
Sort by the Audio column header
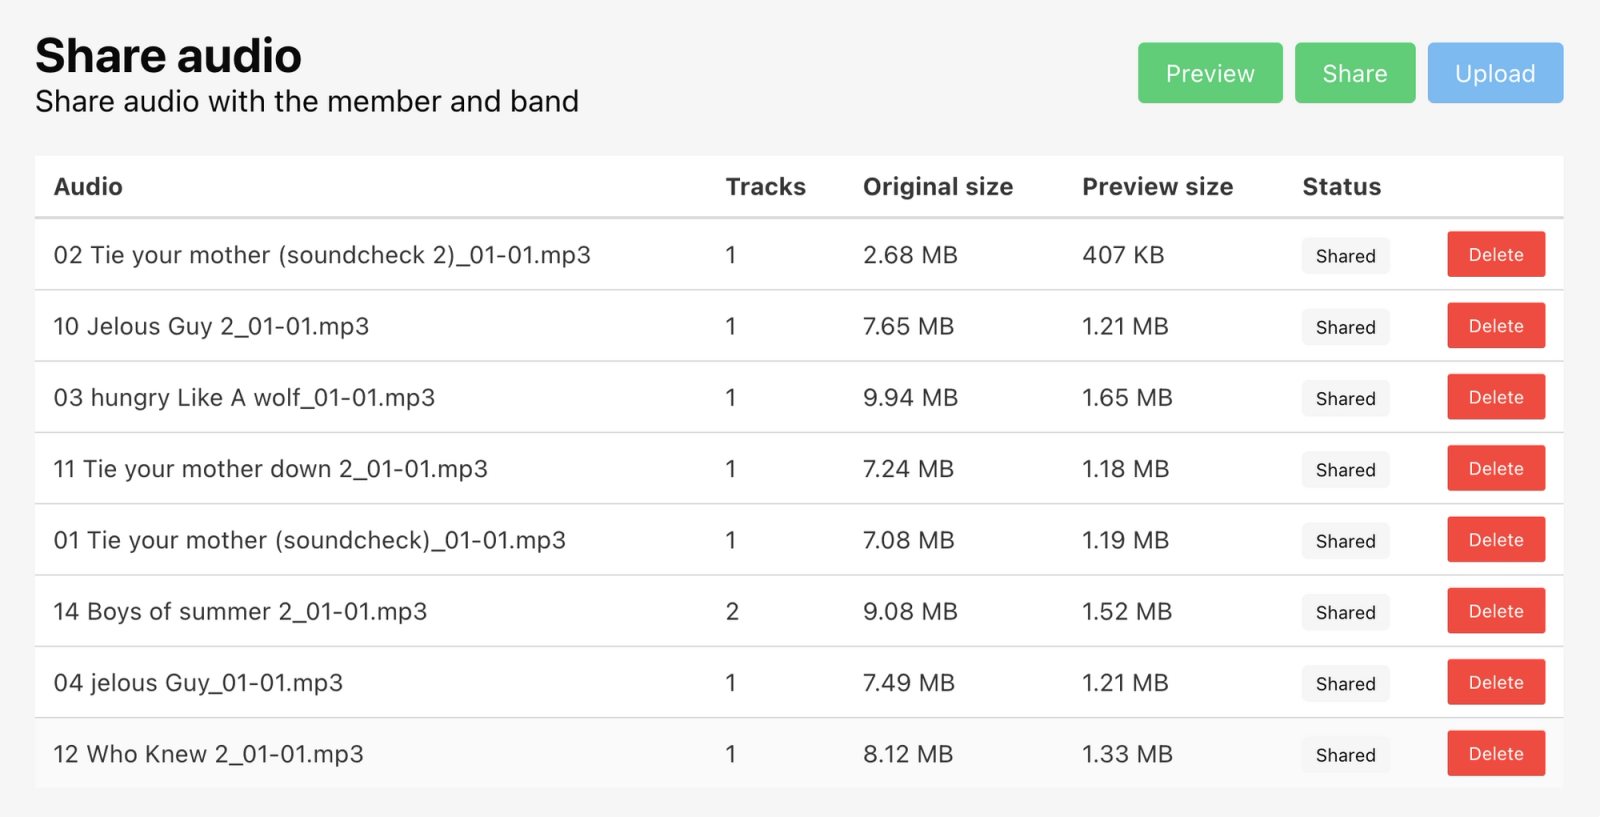point(88,186)
